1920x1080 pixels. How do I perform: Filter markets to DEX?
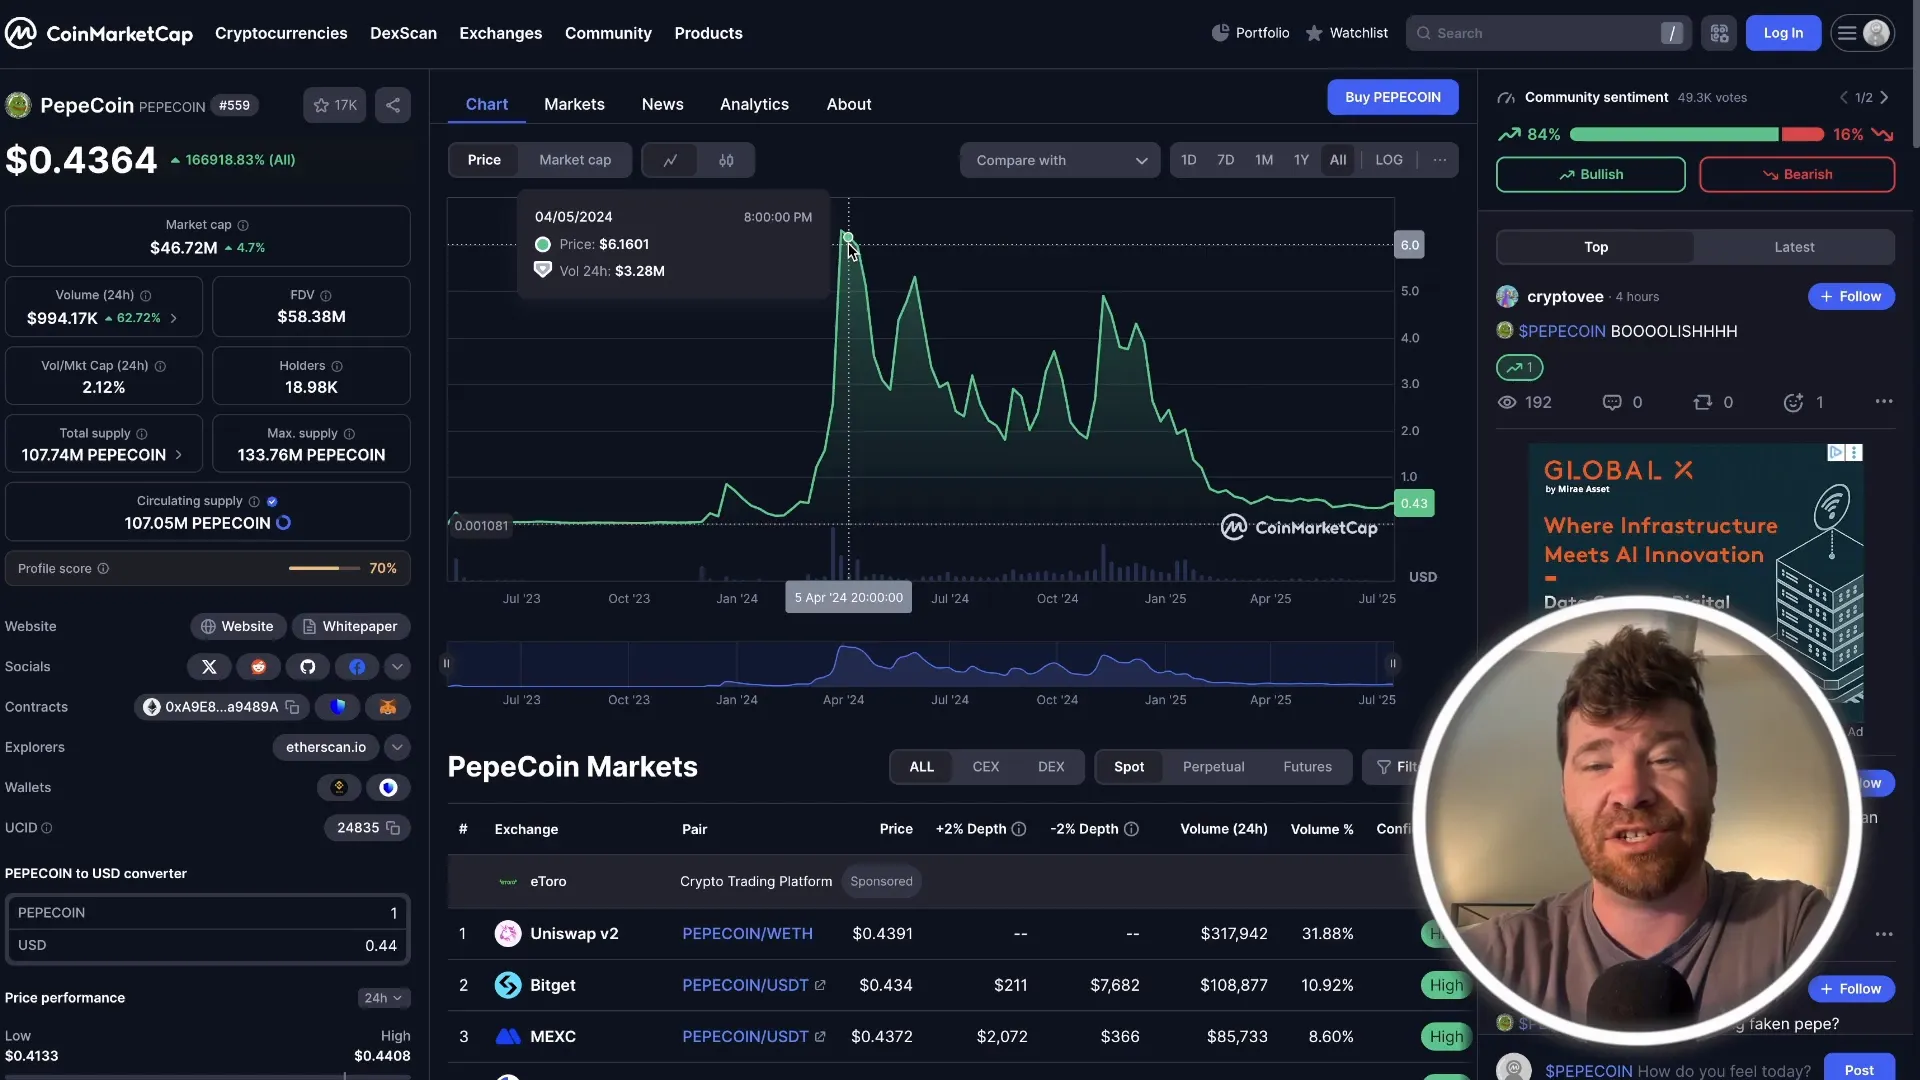click(x=1051, y=767)
